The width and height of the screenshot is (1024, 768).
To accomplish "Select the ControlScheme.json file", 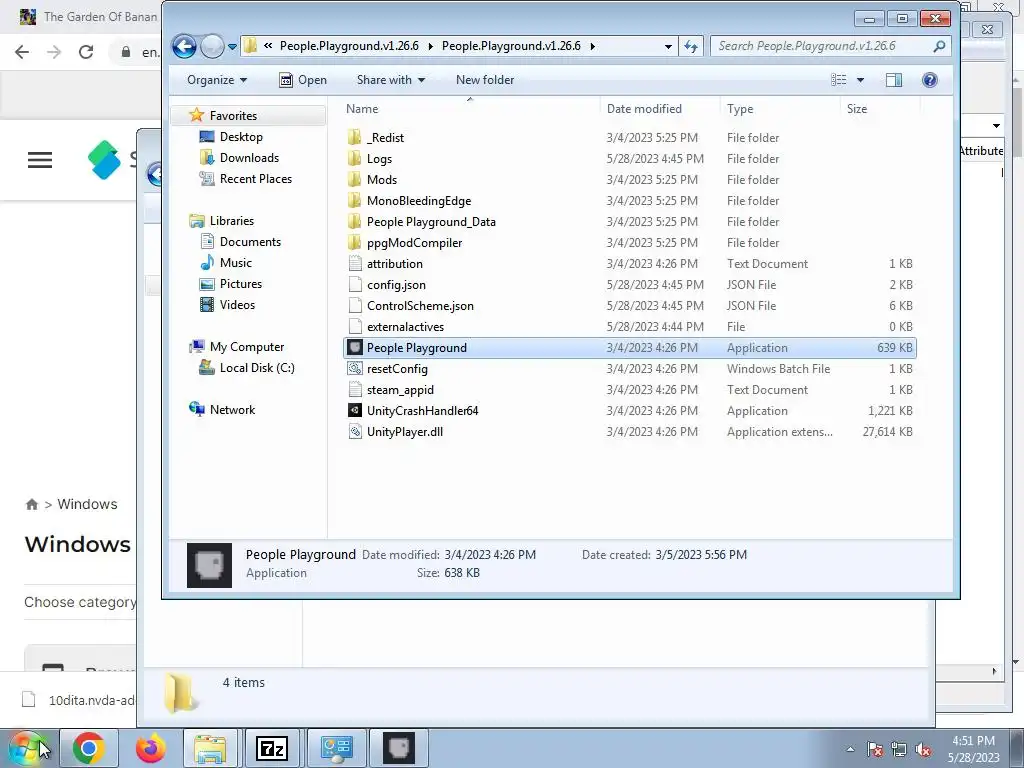I will click(x=420, y=306).
